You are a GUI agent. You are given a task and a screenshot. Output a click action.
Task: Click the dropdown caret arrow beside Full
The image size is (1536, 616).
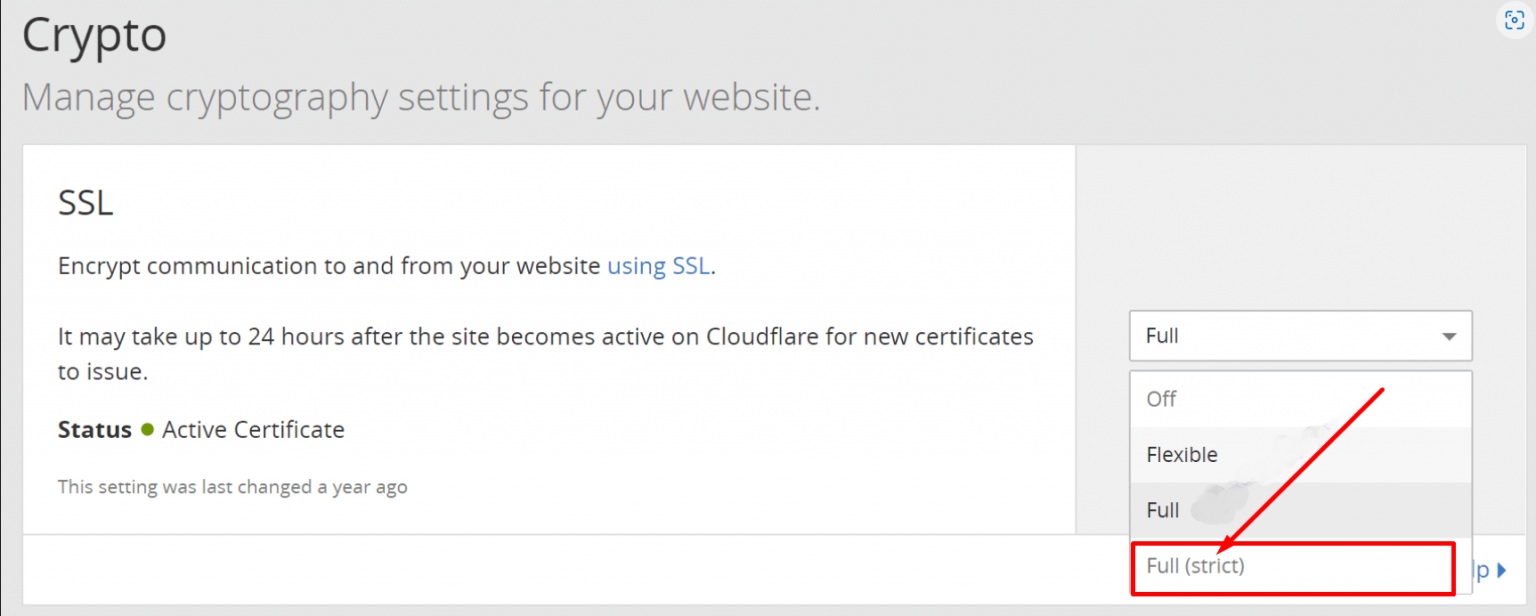tap(1449, 337)
